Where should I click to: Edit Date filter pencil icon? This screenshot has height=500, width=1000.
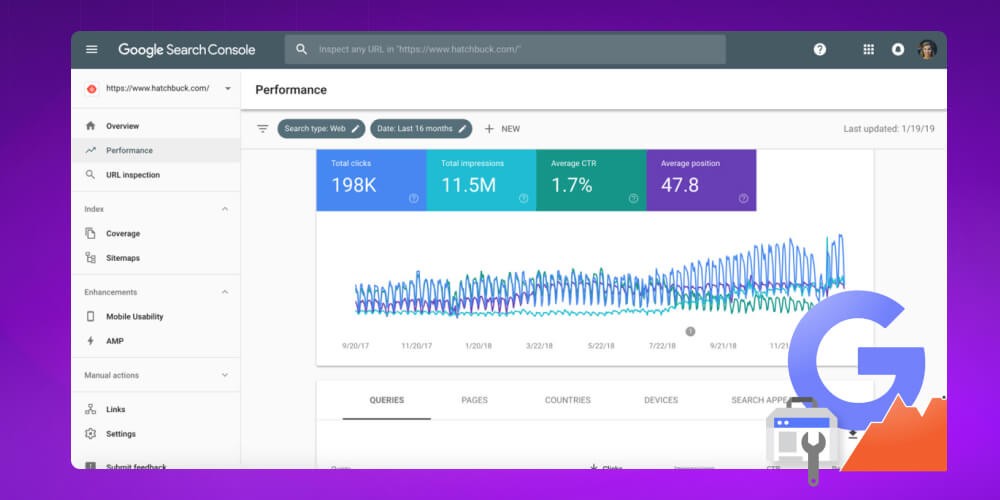(x=462, y=129)
